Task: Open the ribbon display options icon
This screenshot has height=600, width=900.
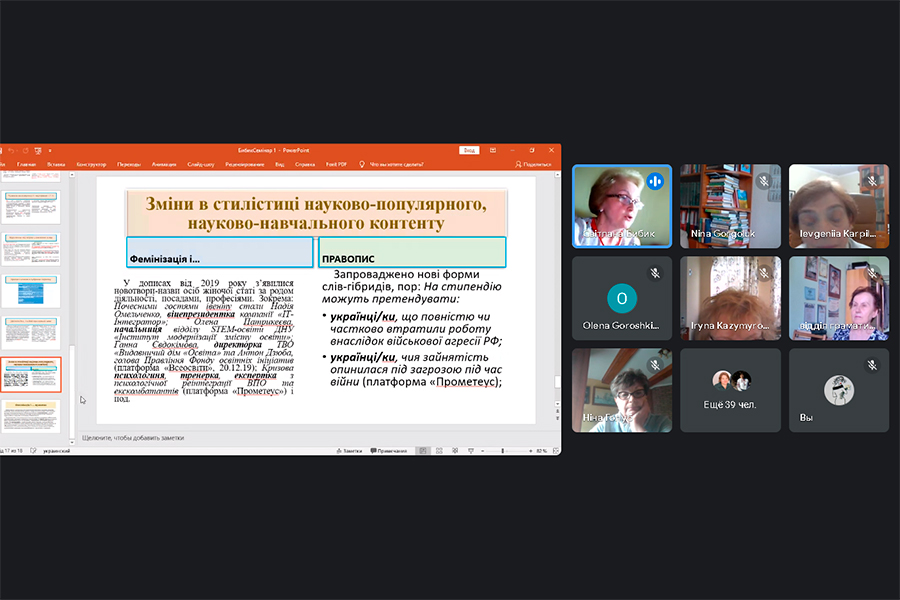Action: click(492, 150)
